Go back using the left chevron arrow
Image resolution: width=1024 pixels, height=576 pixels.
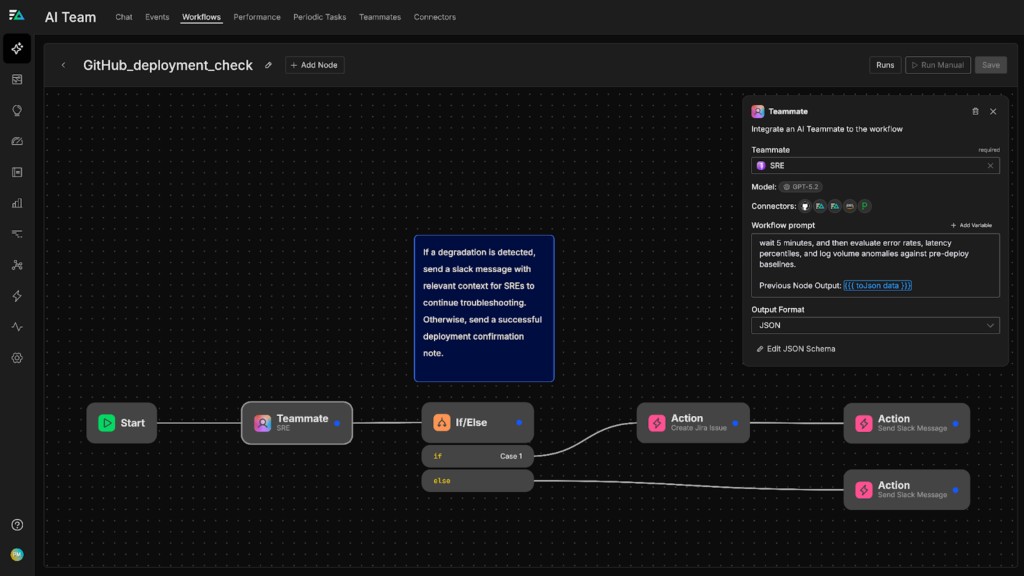(64, 65)
